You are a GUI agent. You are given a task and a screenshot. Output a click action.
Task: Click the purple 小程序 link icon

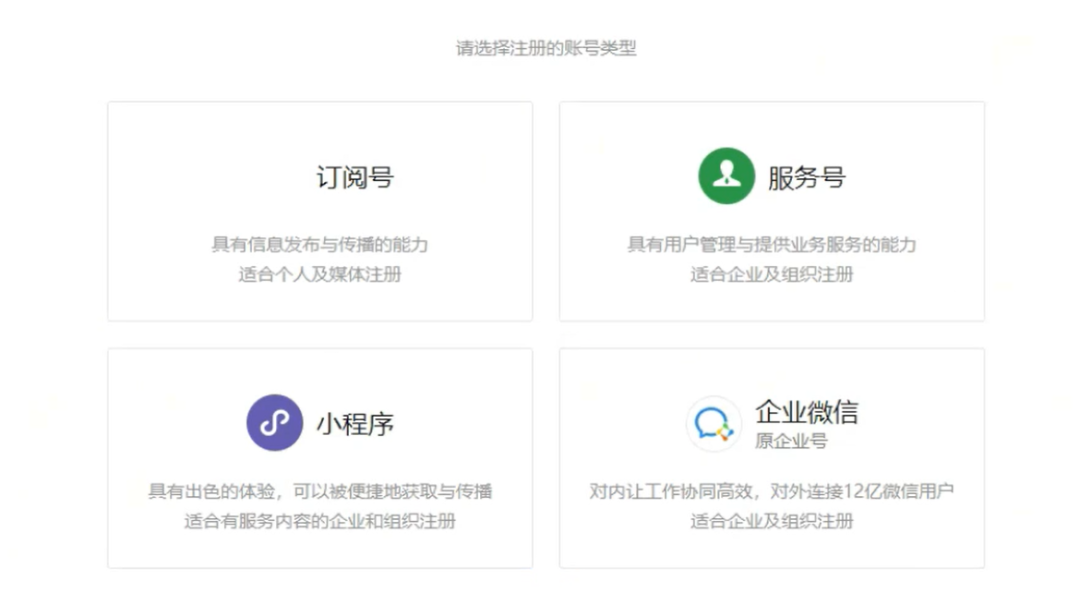coord(275,423)
